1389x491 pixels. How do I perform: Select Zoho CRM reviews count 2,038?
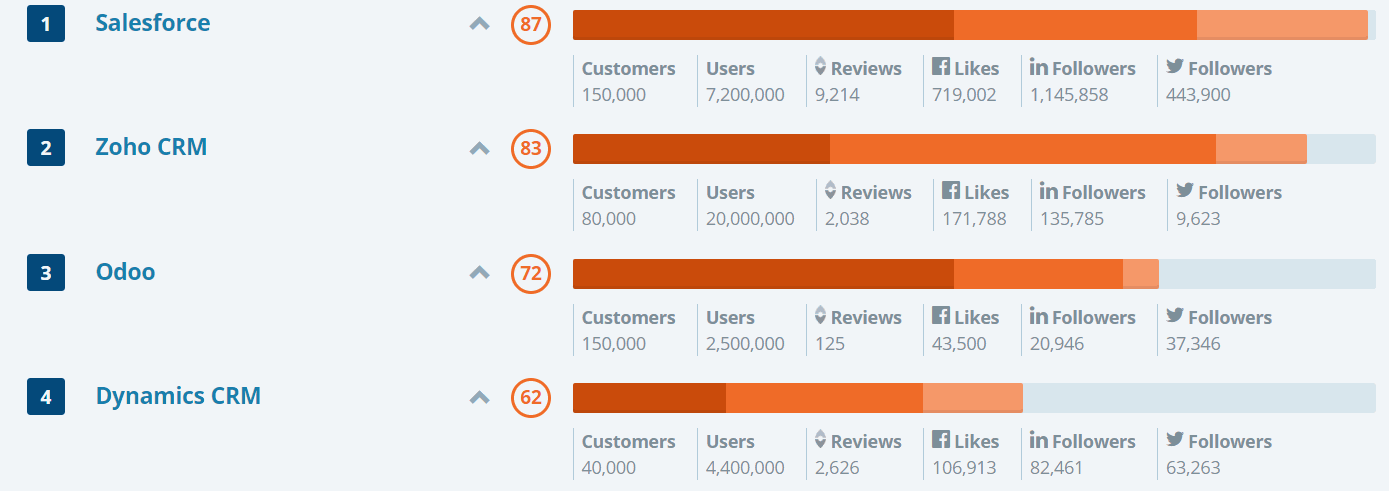pos(847,219)
